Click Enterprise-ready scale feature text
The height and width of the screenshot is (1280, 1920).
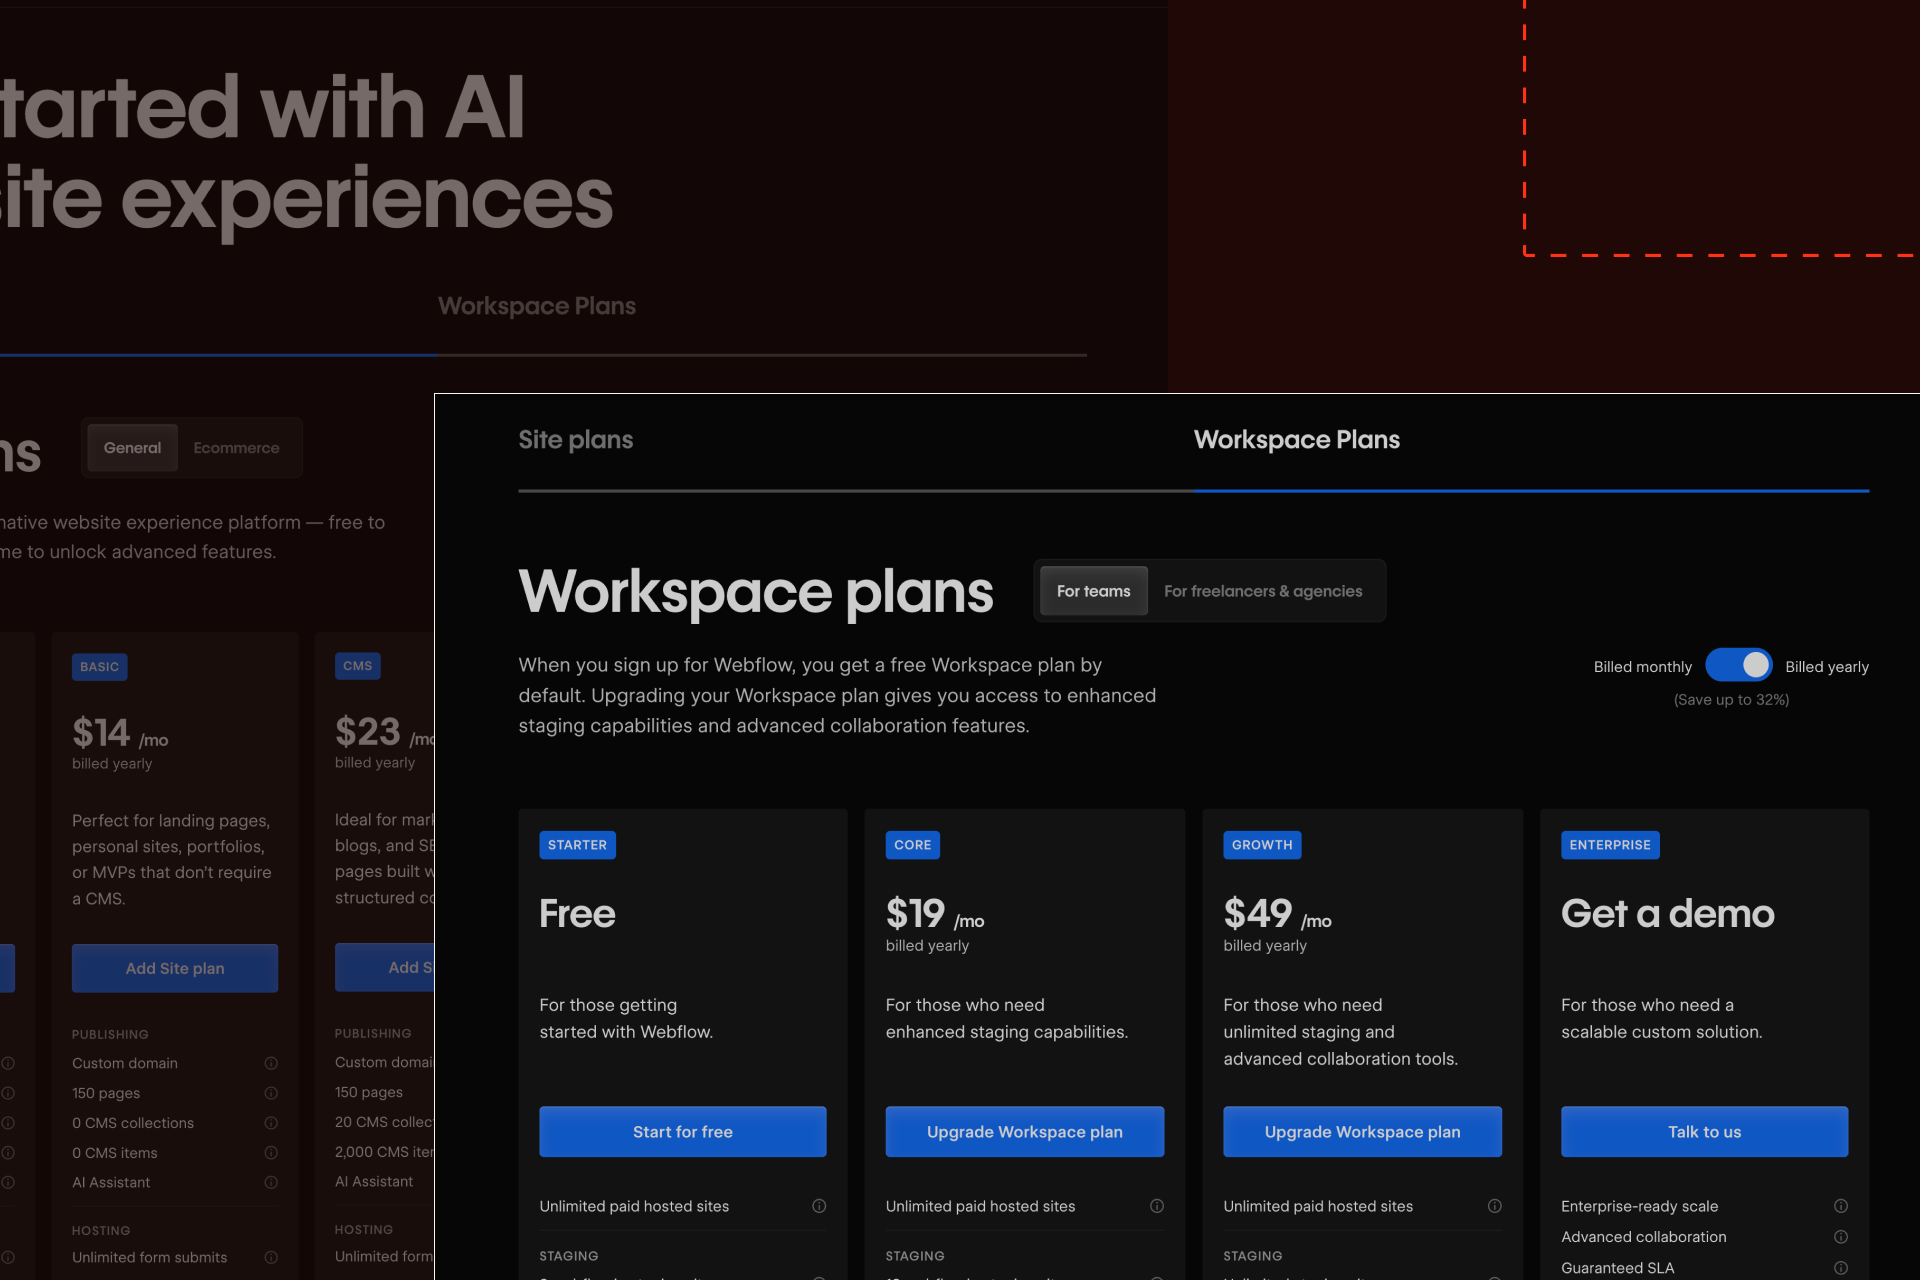(x=1639, y=1206)
